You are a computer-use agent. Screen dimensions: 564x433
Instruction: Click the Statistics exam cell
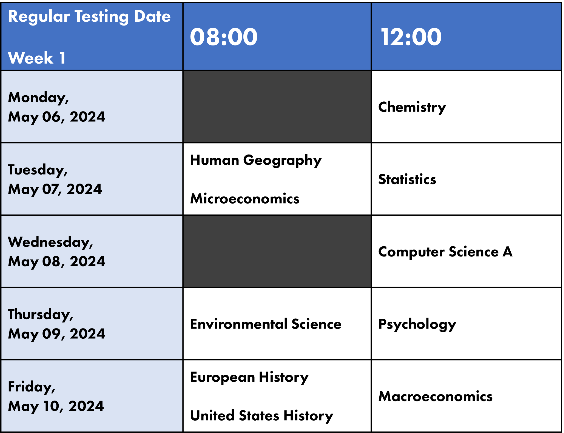466,179
